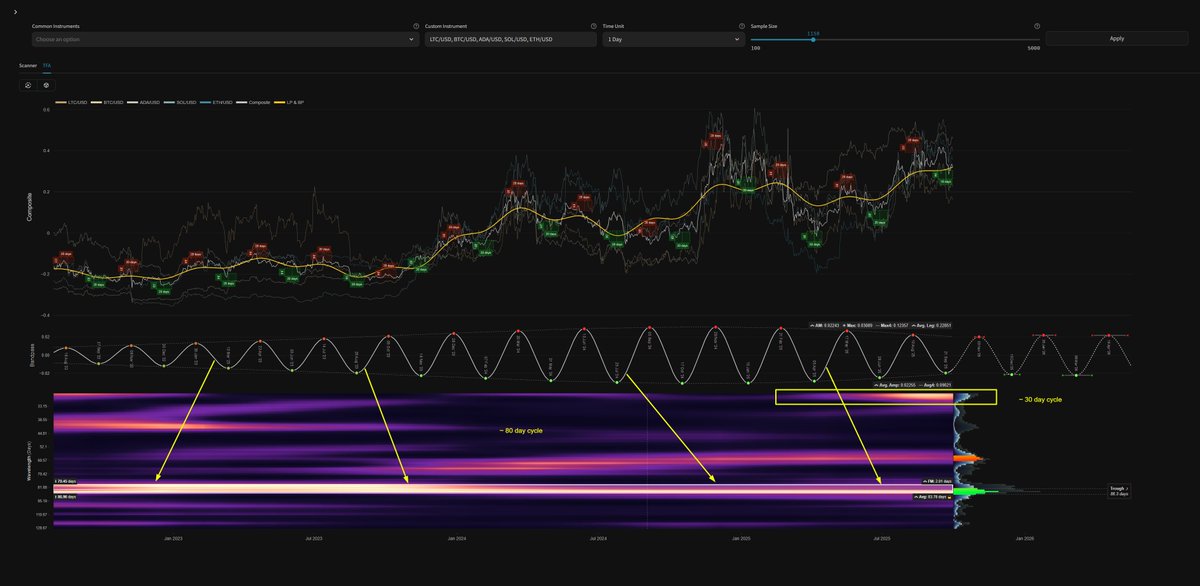Click the Trough 86.2 days label
The width and height of the screenshot is (1200, 586).
[x=1118, y=492]
